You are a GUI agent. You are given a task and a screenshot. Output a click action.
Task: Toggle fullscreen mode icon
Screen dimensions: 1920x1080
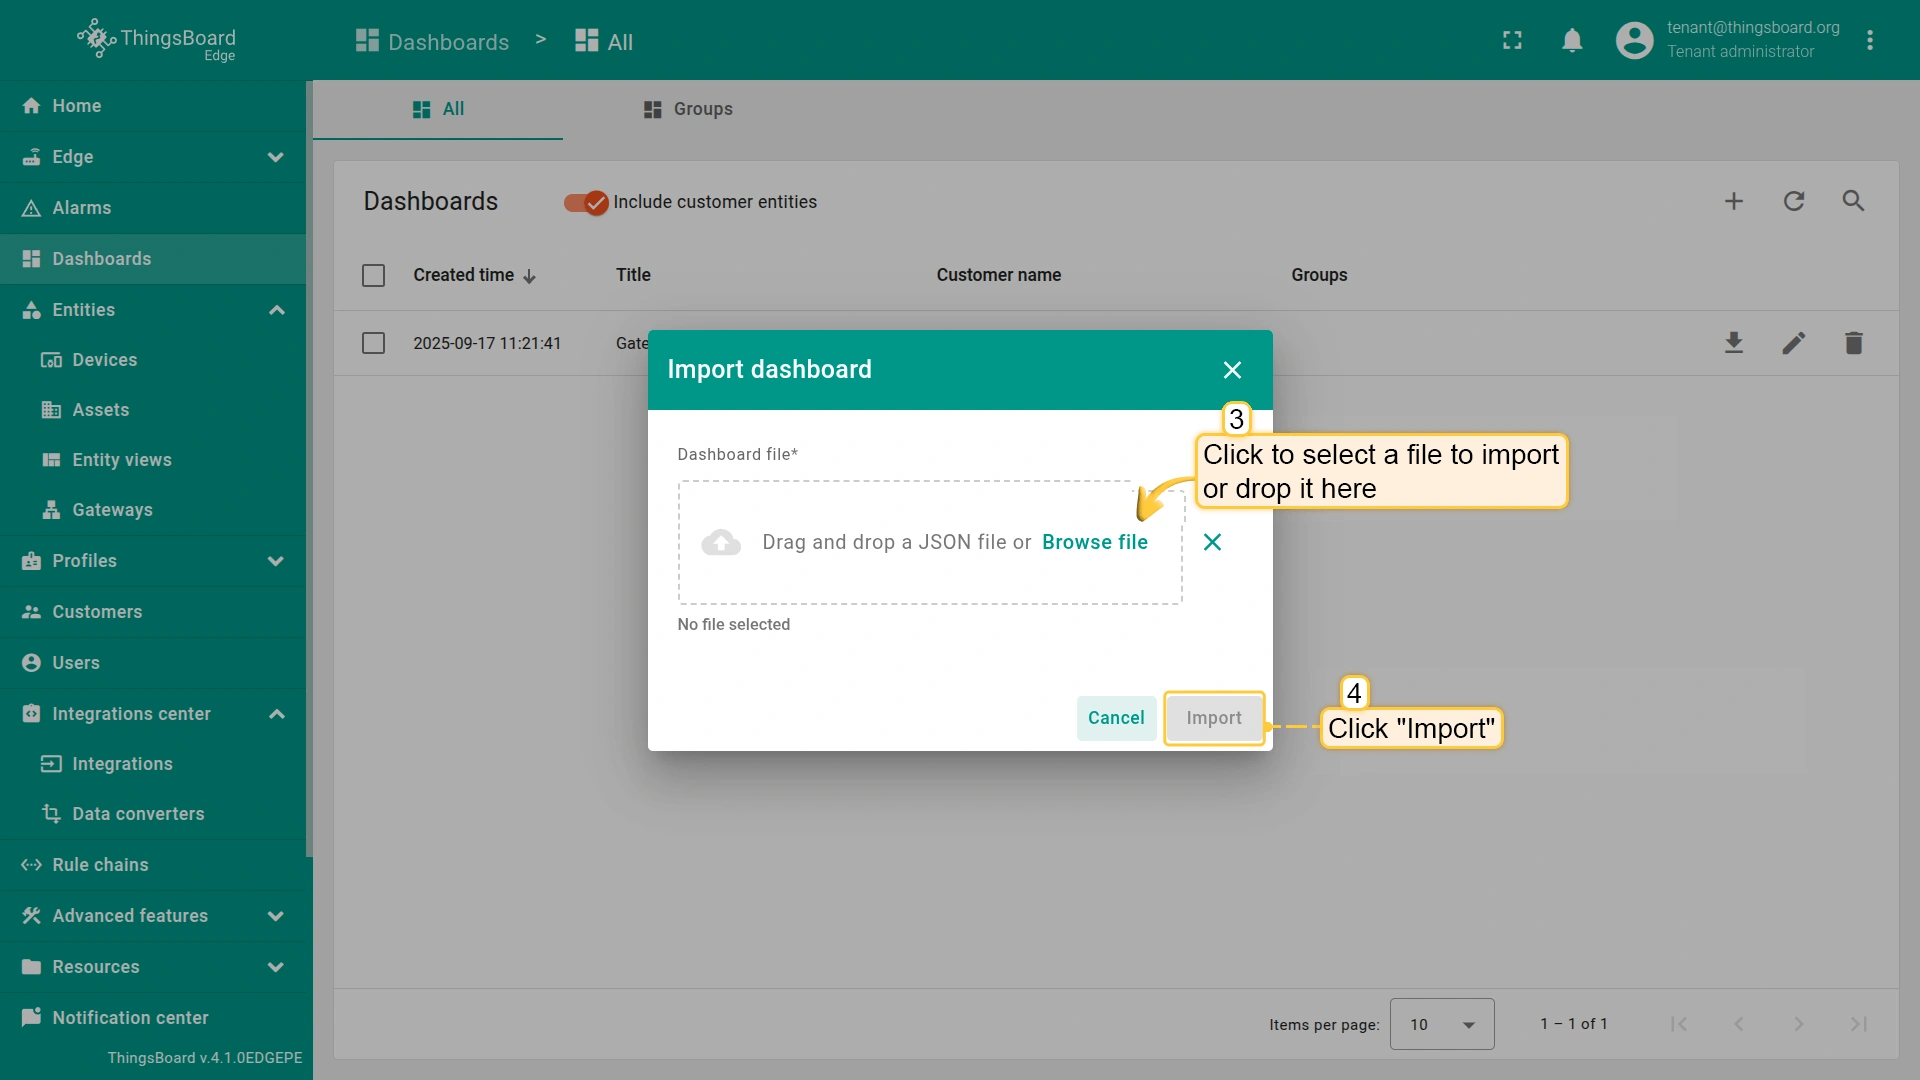point(1512,40)
